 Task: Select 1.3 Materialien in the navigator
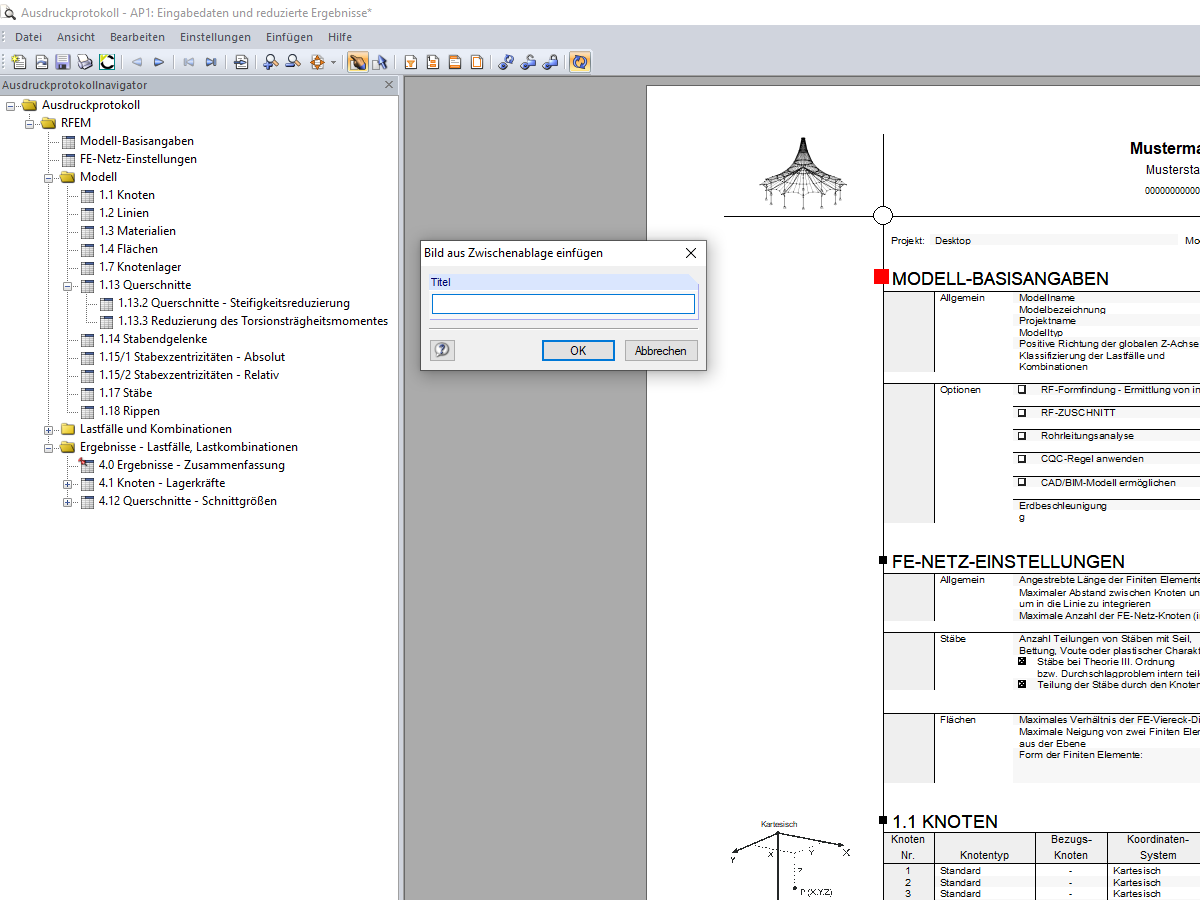137,231
